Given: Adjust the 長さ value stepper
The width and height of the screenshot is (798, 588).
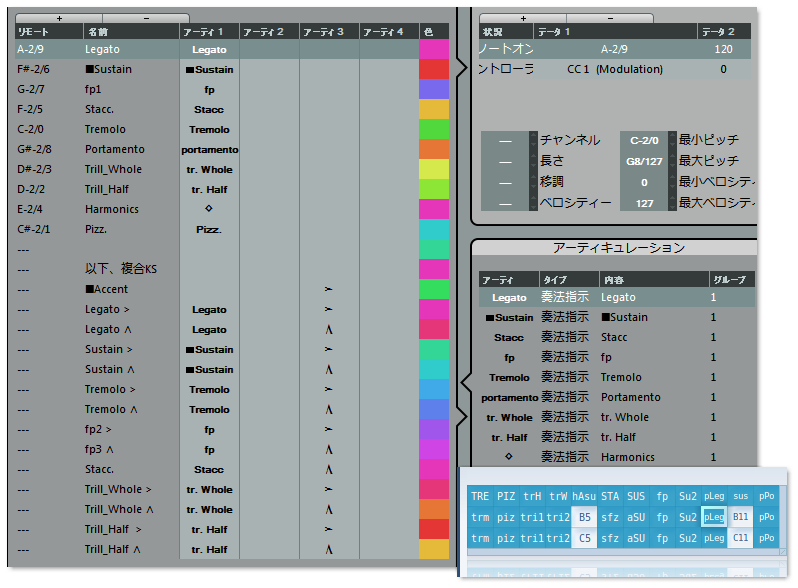Looking at the screenshot, I should 533,161.
